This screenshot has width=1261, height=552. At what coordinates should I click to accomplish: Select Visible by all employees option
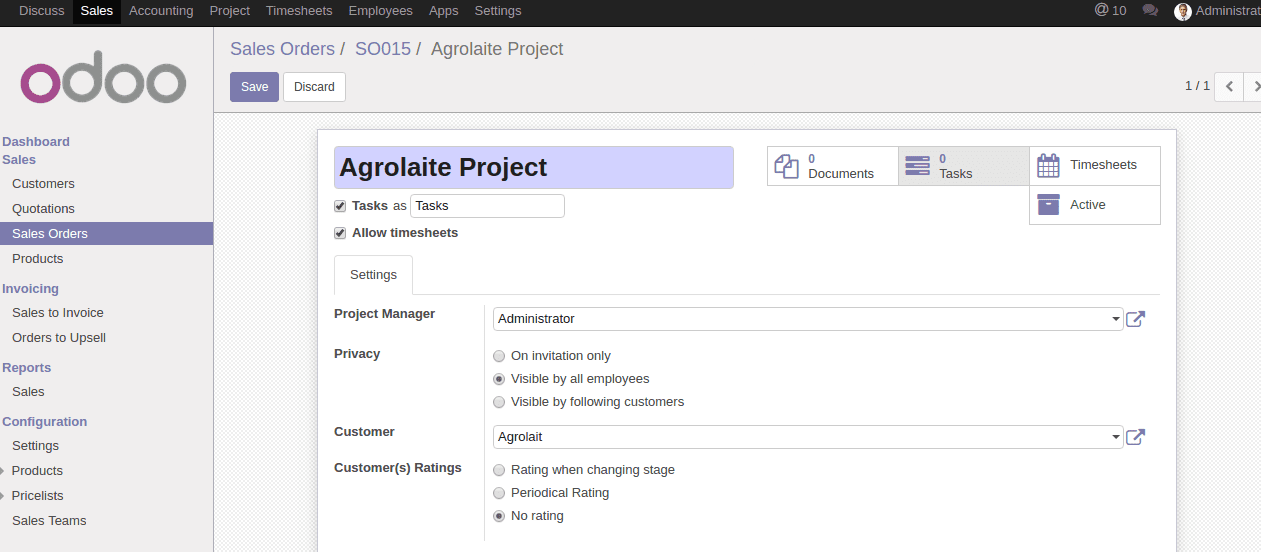click(499, 379)
